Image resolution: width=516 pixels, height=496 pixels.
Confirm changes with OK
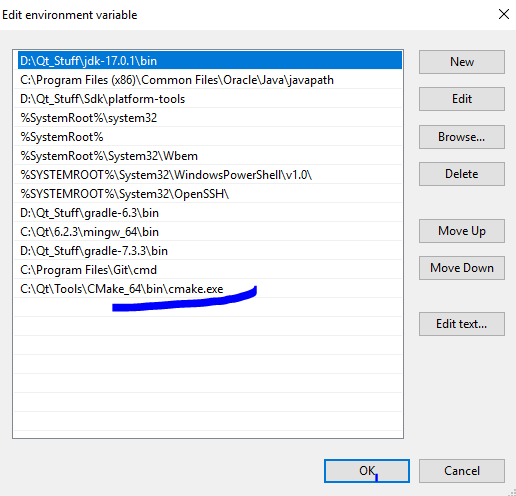367,471
